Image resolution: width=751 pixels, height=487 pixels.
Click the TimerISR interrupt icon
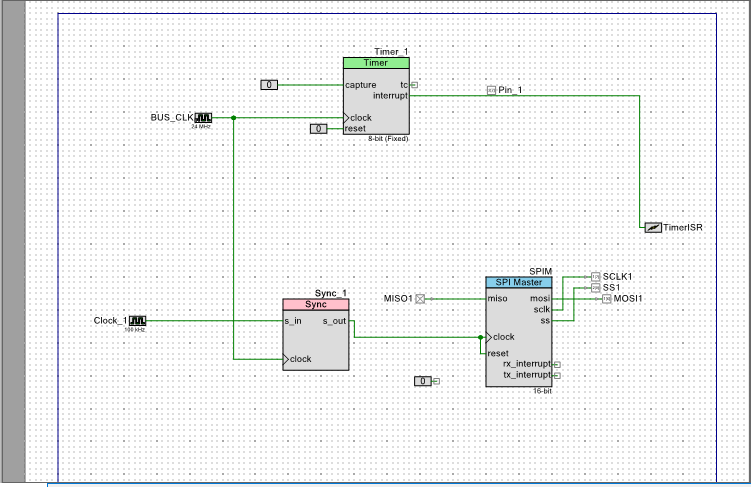click(653, 227)
